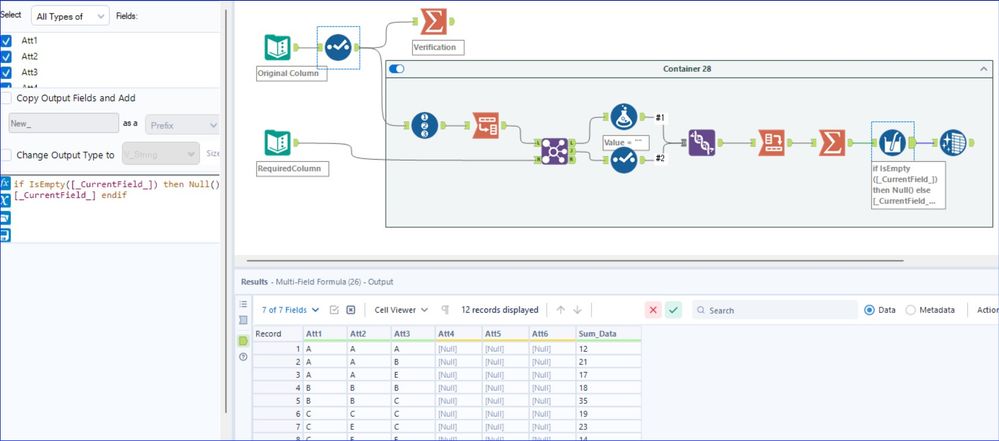Click the Att6 column header
The width and height of the screenshot is (999, 441).
[x=552, y=333]
